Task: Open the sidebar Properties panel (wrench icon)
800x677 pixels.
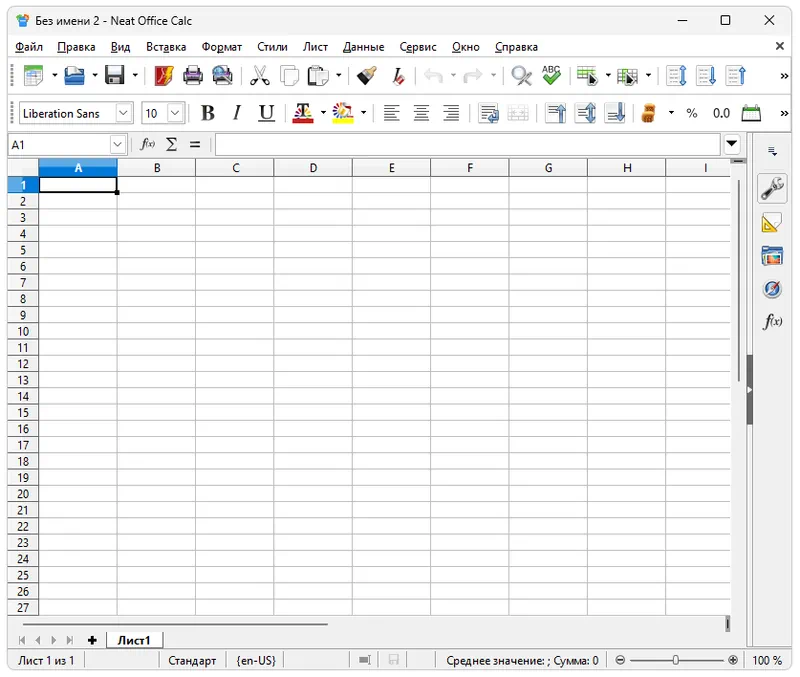Action: 772,188
